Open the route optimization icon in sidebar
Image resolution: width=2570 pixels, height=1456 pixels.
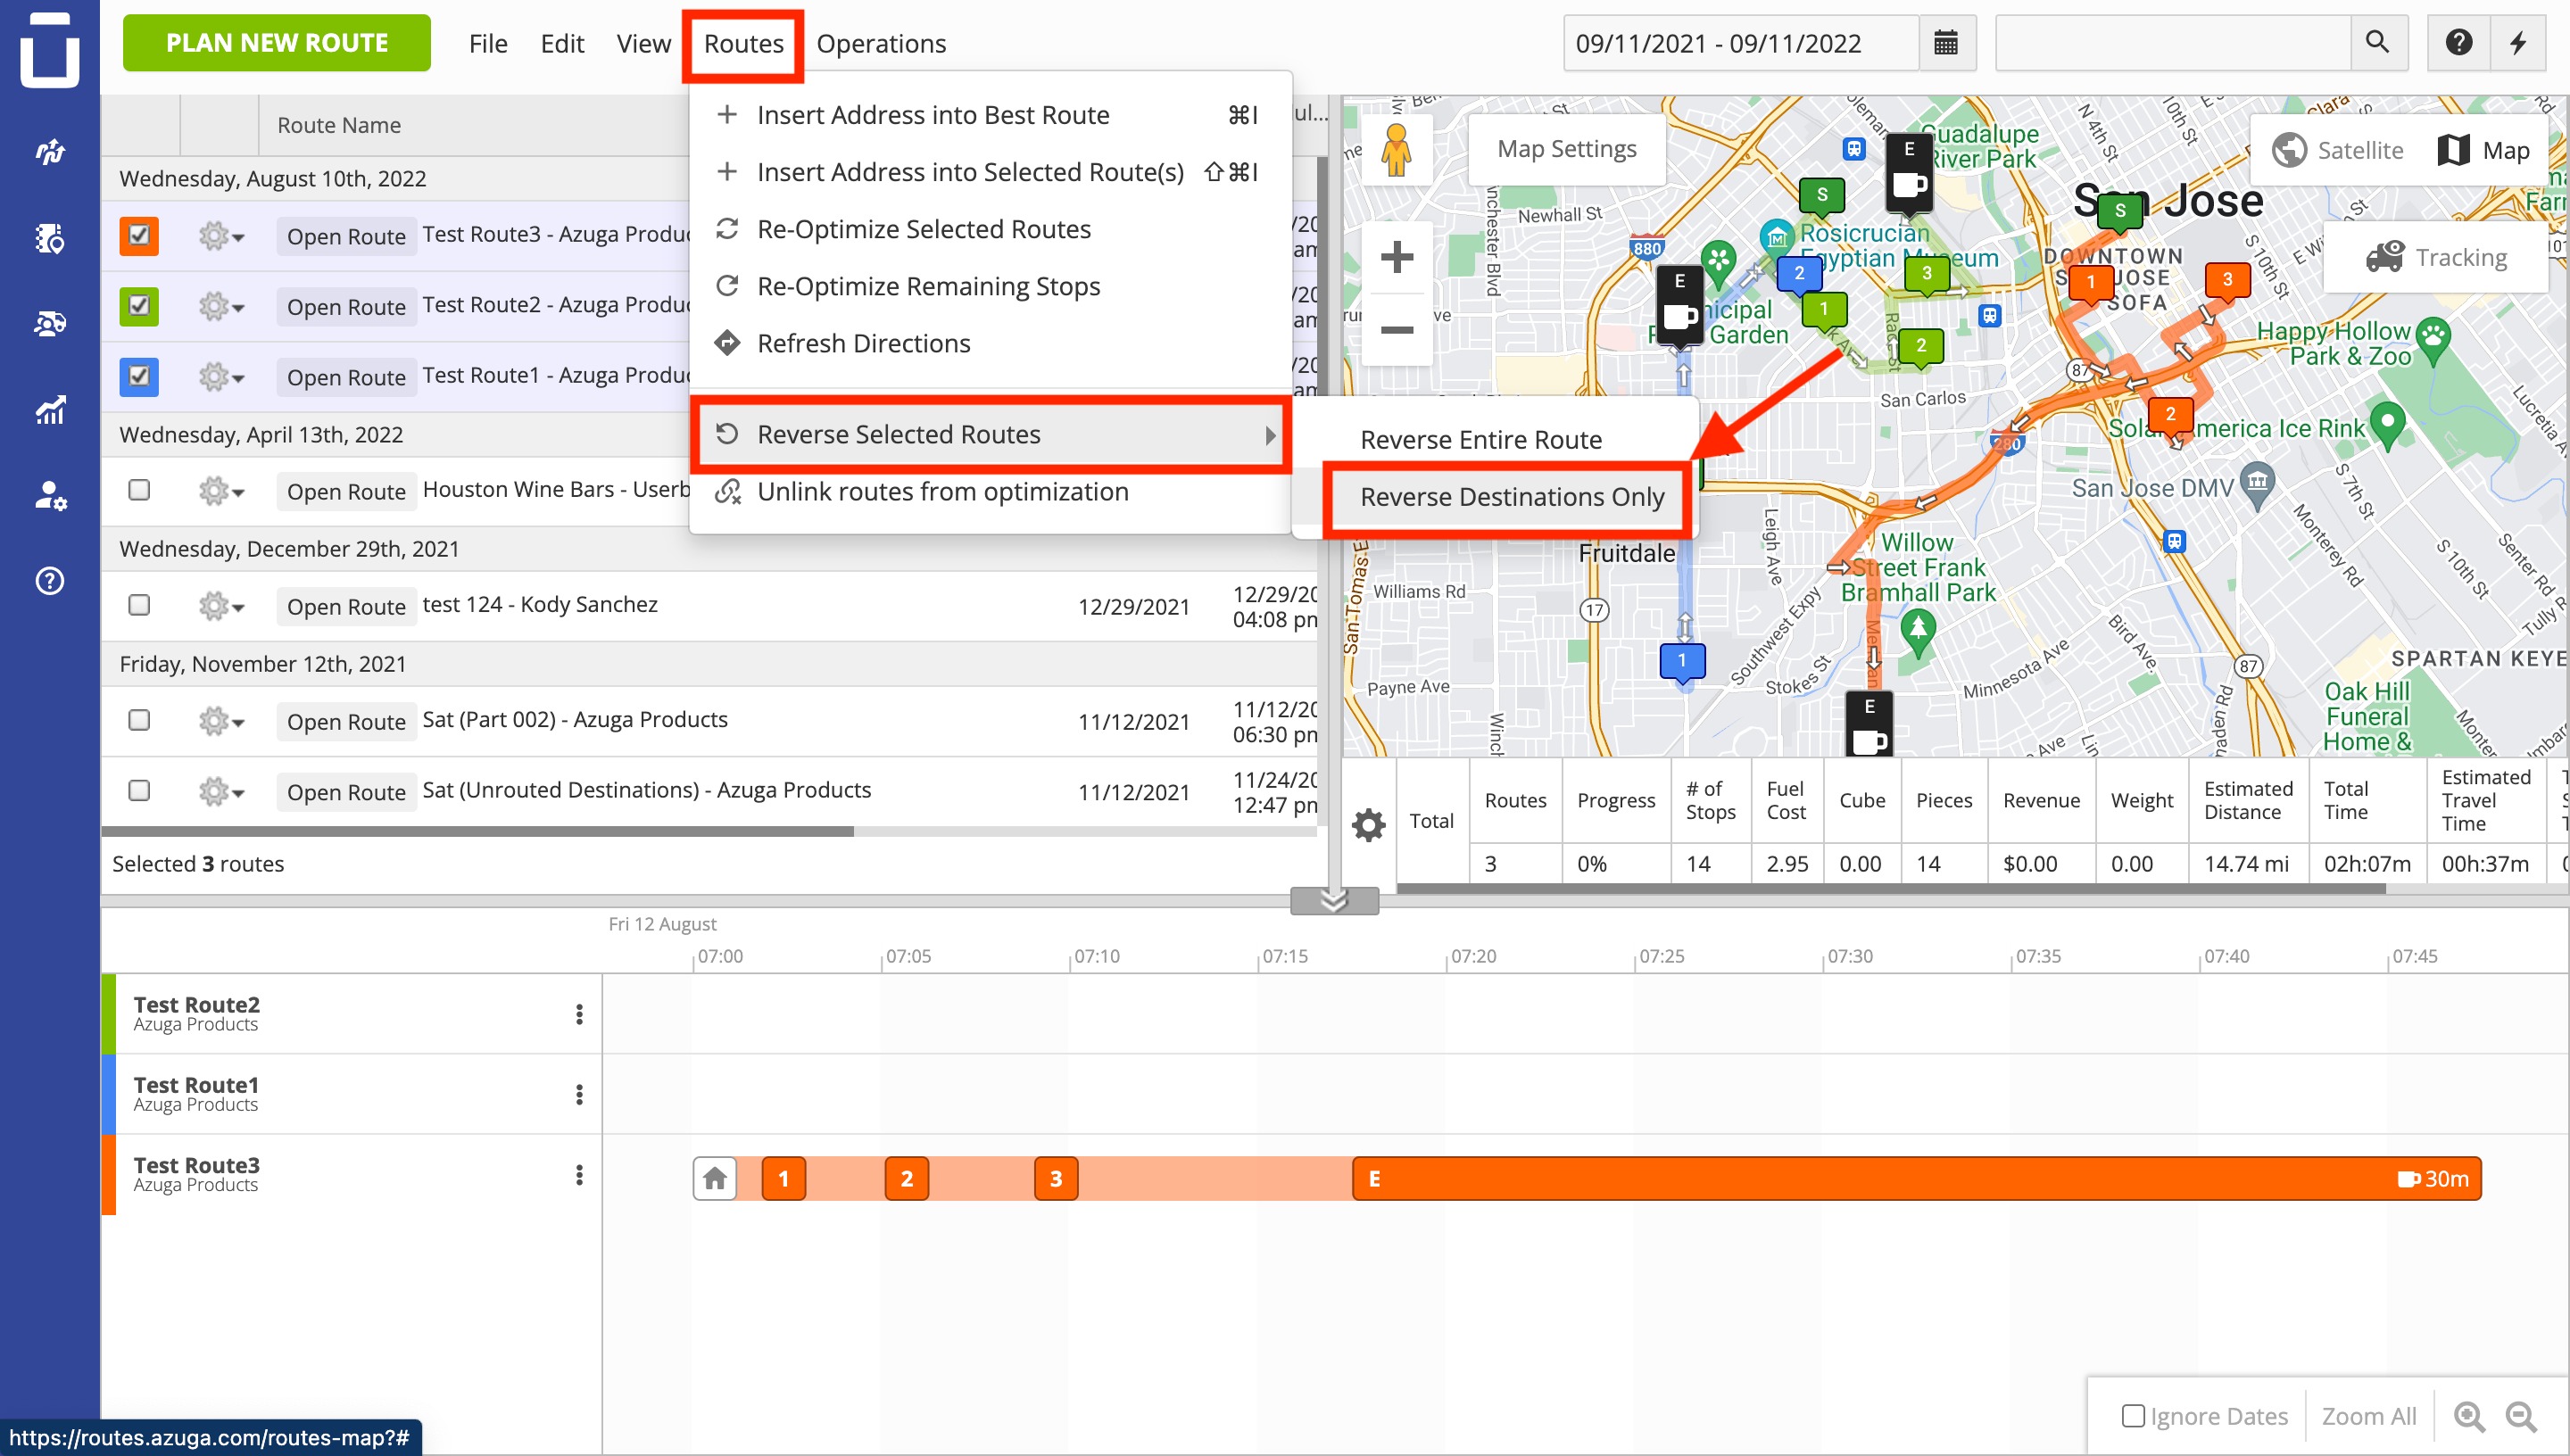click(x=50, y=151)
